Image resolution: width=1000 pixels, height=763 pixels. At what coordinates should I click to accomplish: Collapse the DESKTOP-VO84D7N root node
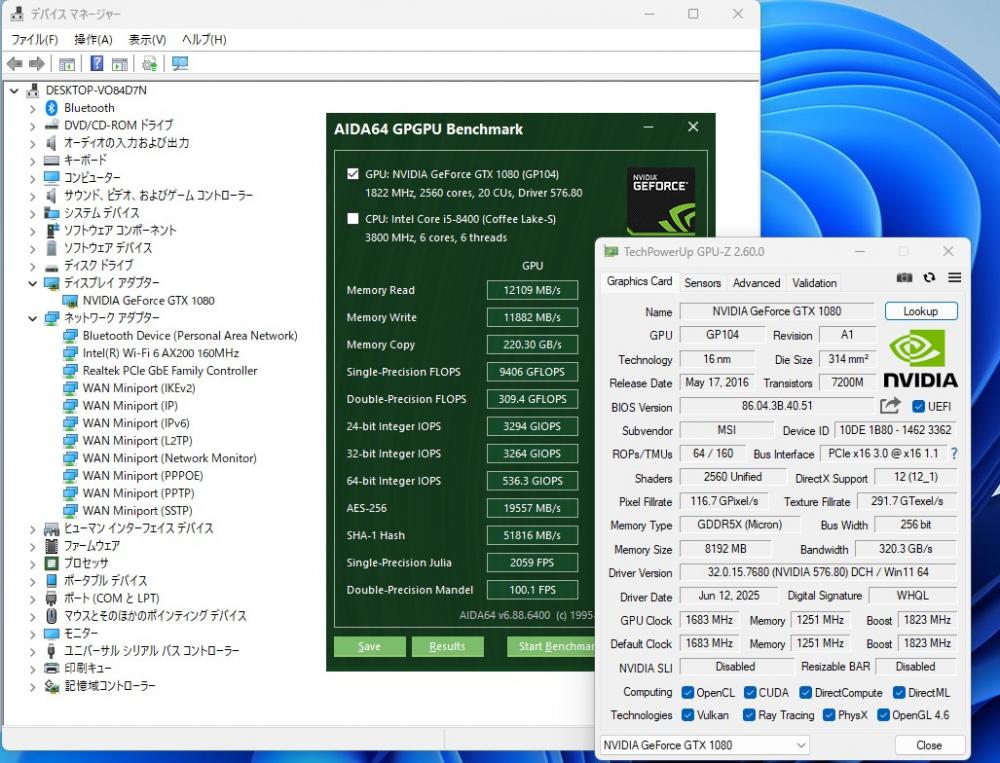(x=14, y=91)
